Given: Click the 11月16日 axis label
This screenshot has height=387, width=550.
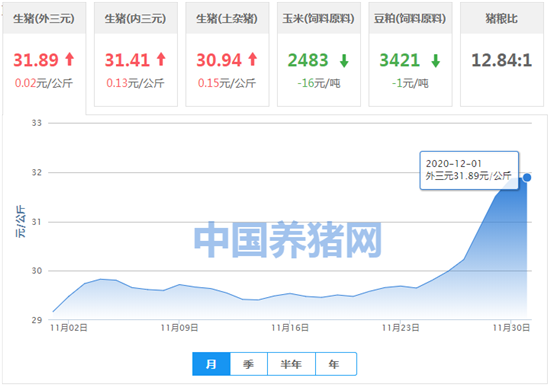Looking at the screenshot, I should coord(290,328).
